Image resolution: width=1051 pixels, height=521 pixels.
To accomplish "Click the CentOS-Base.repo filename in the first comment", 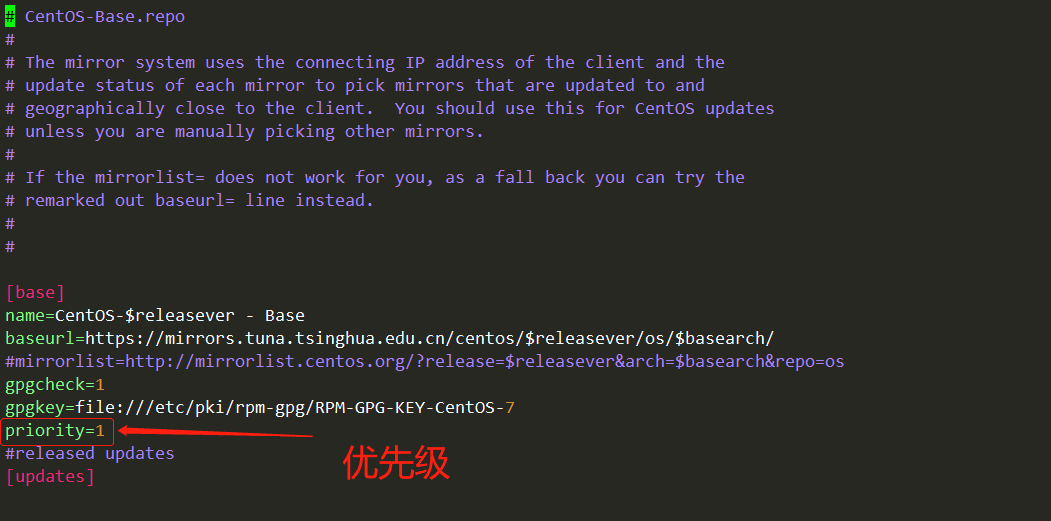I will coord(105,17).
